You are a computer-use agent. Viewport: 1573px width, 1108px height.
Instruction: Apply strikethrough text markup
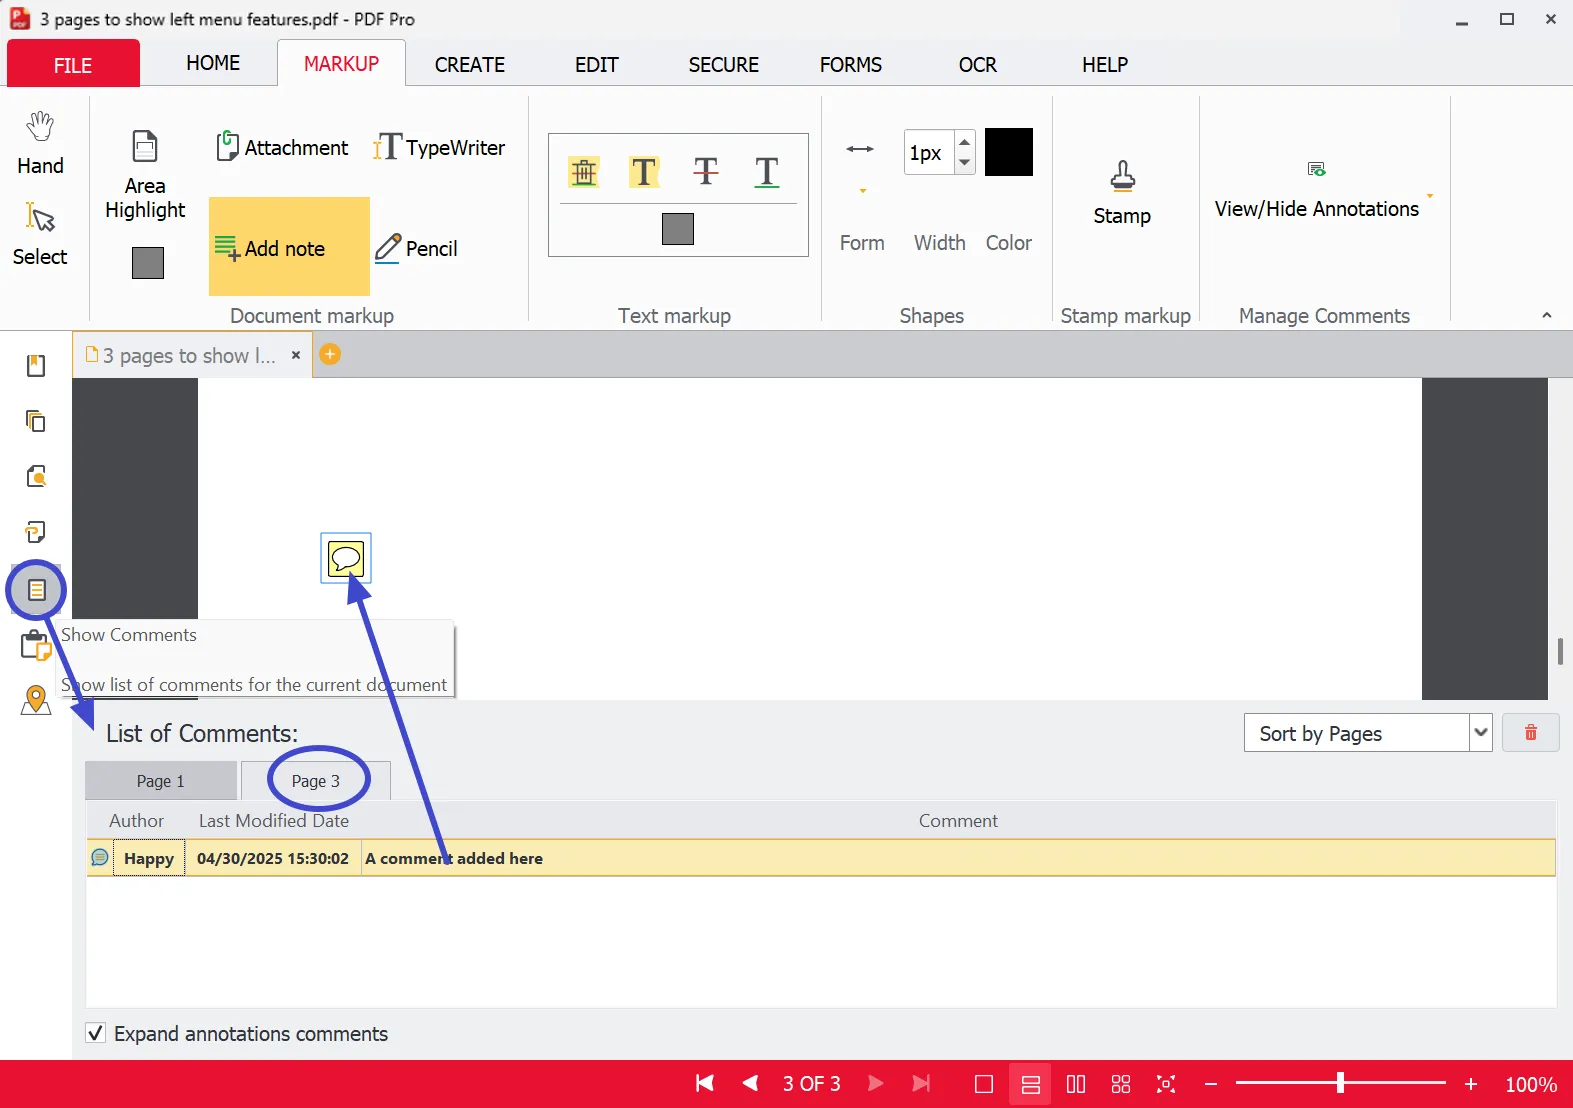click(706, 172)
